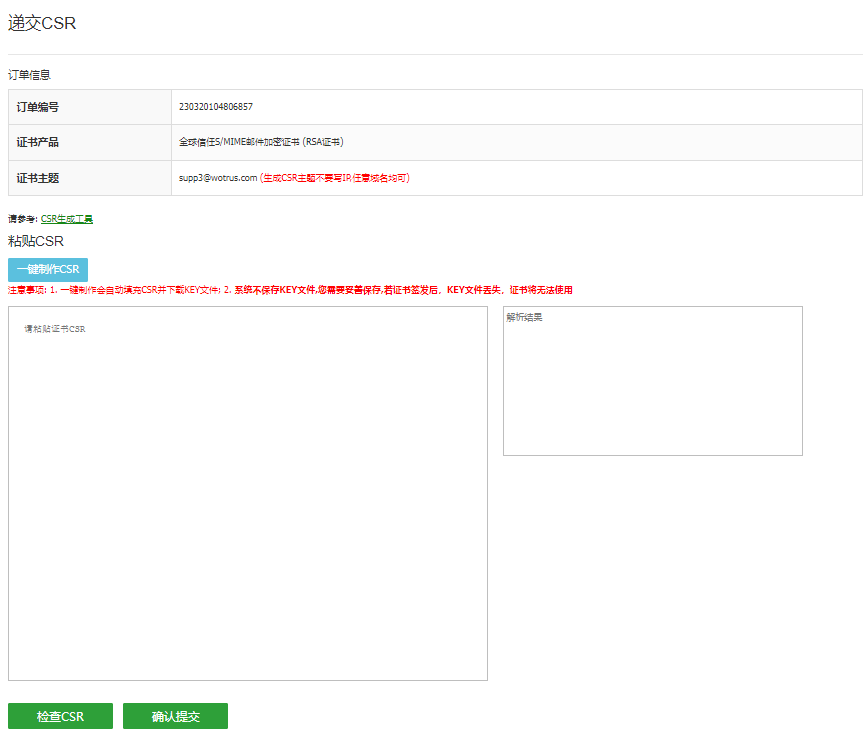
Task: Click the 订单编号 label cell
Action: [x=38, y=107]
